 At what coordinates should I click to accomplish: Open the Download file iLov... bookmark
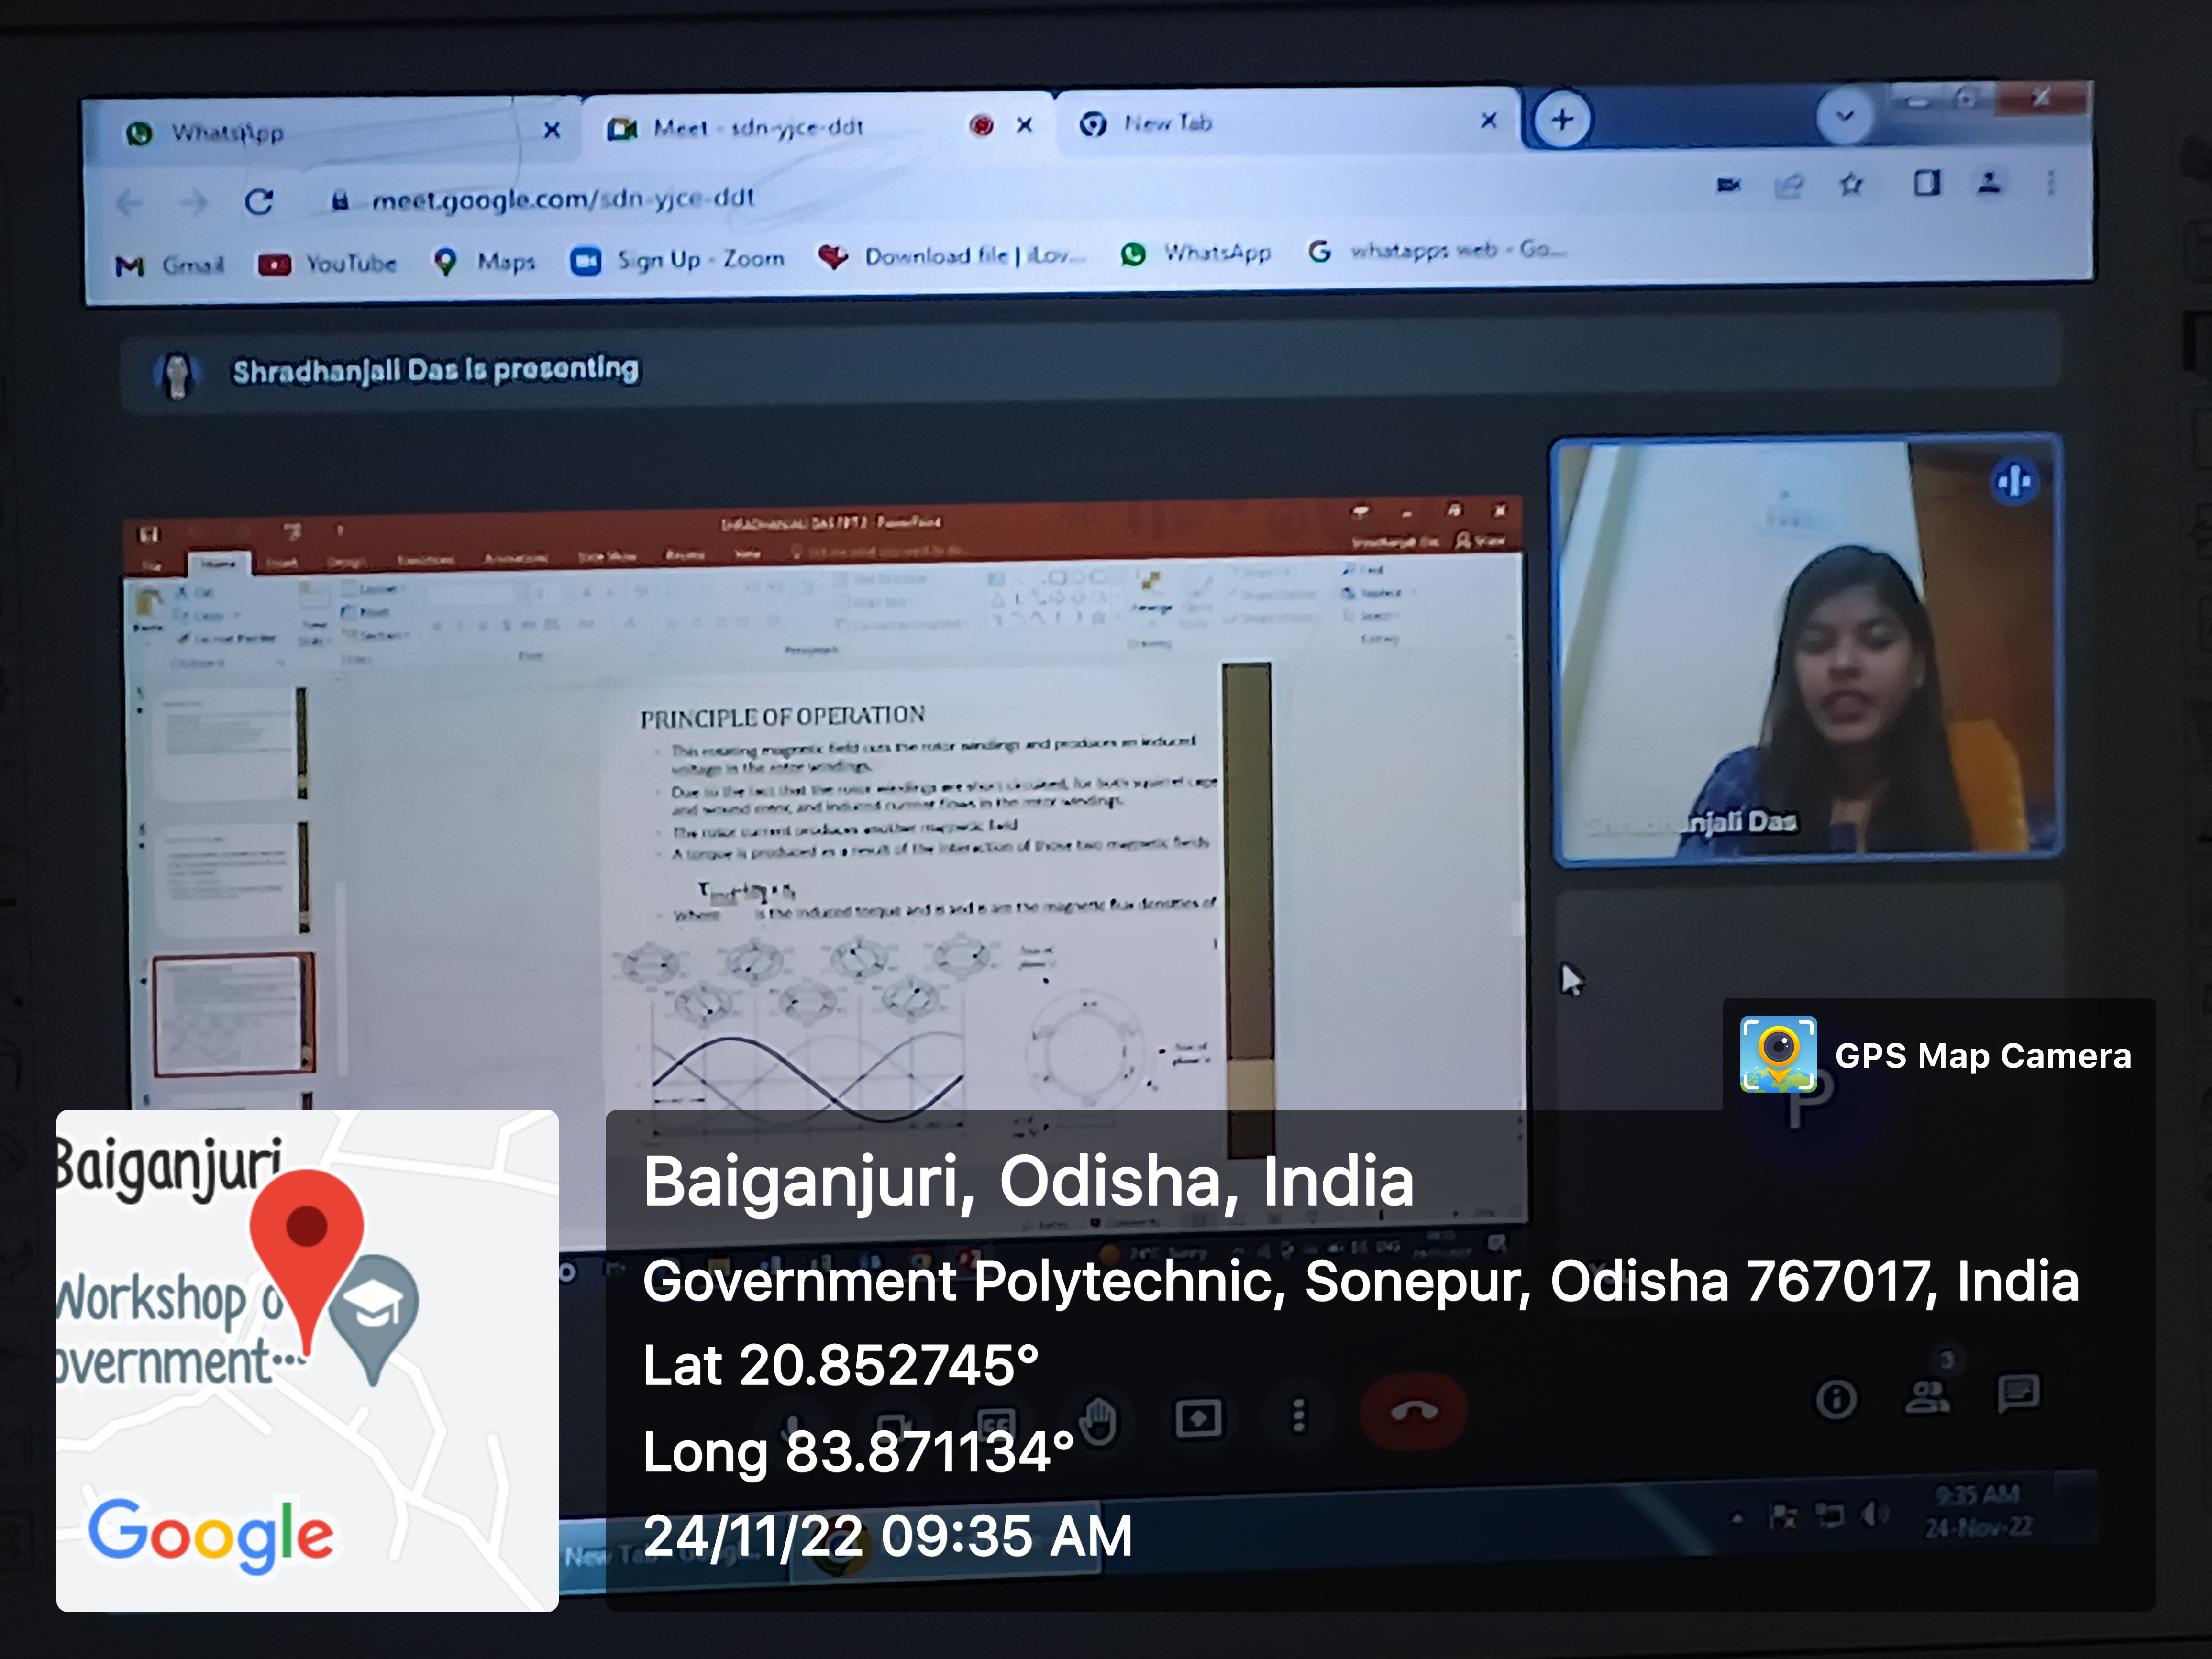(951, 257)
